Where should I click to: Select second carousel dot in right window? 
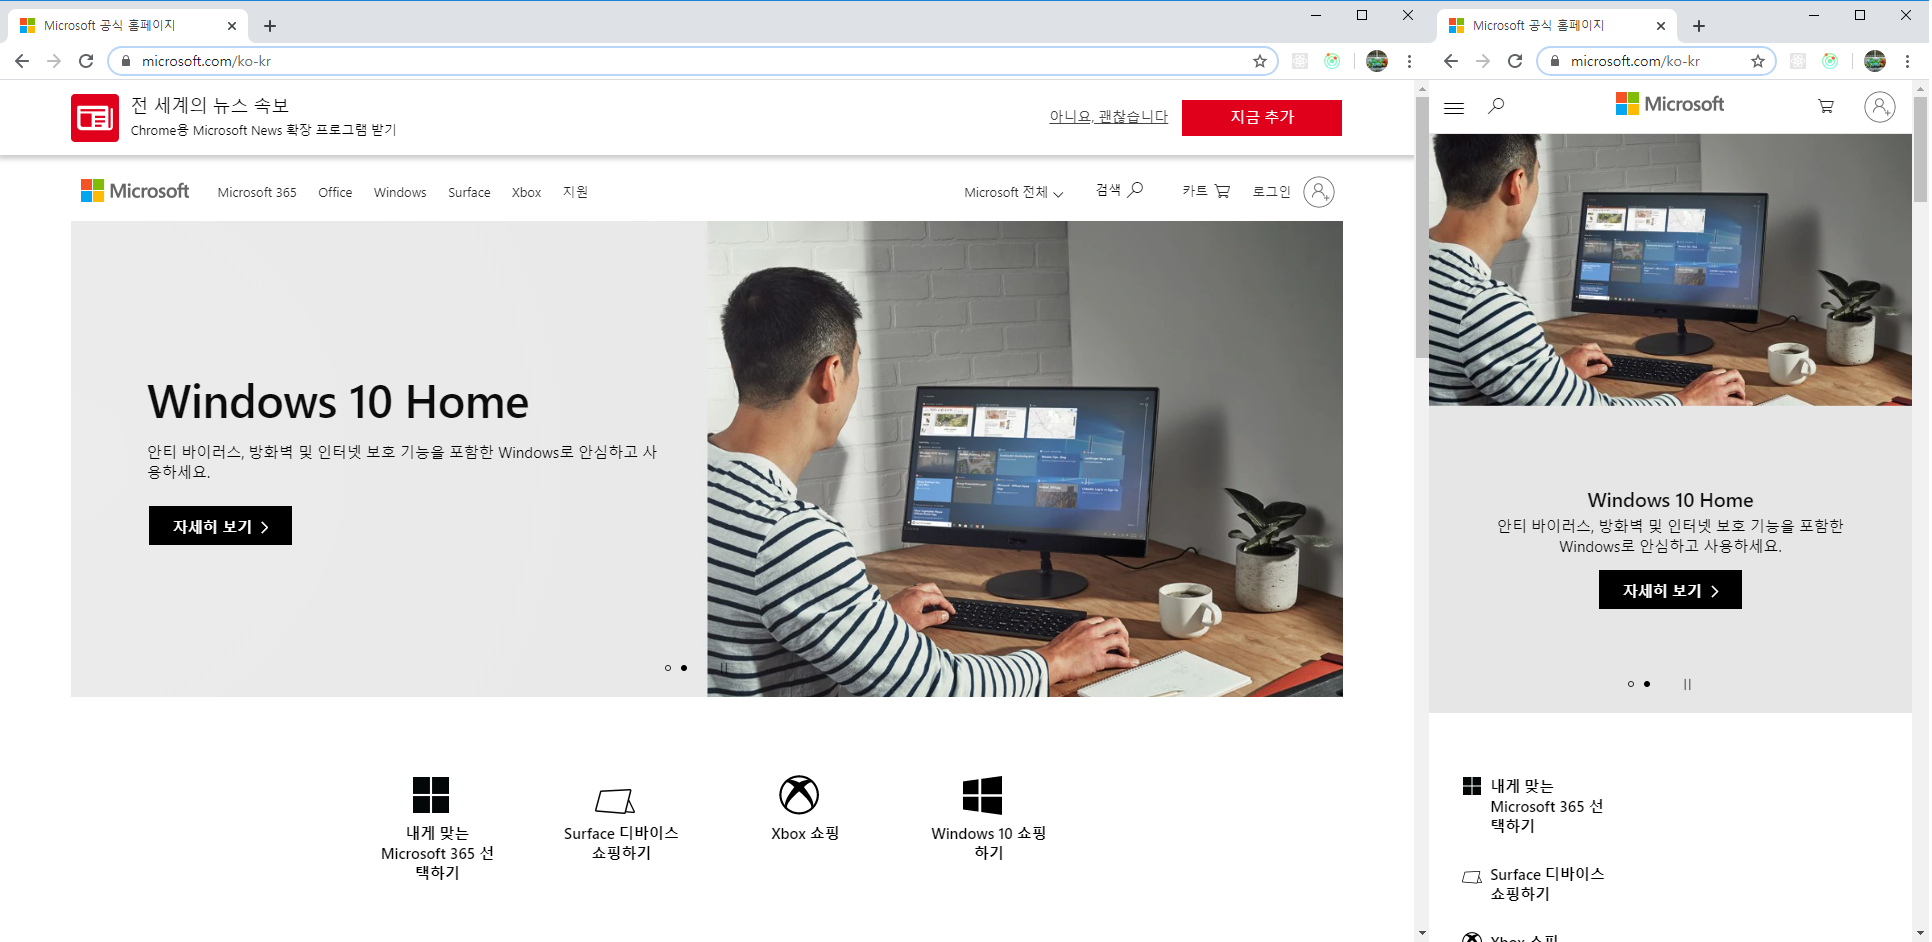tap(1647, 684)
